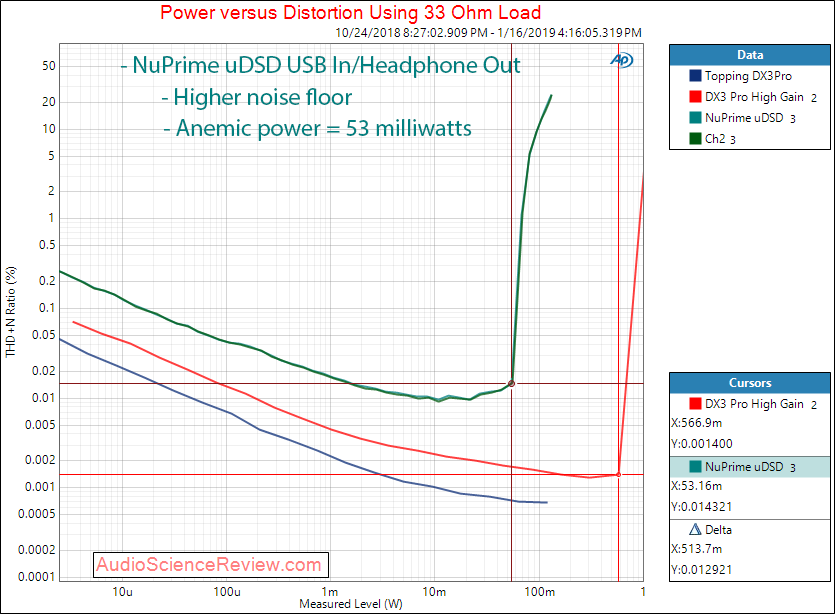This screenshot has height=614, width=835.
Task: Click the 0.05 tick label on the Y-axis
Action: click(44, 335)
